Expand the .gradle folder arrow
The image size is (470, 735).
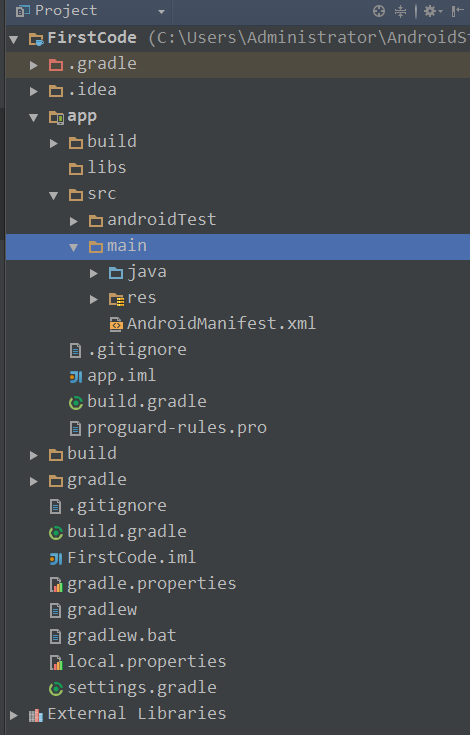(34, 65)
